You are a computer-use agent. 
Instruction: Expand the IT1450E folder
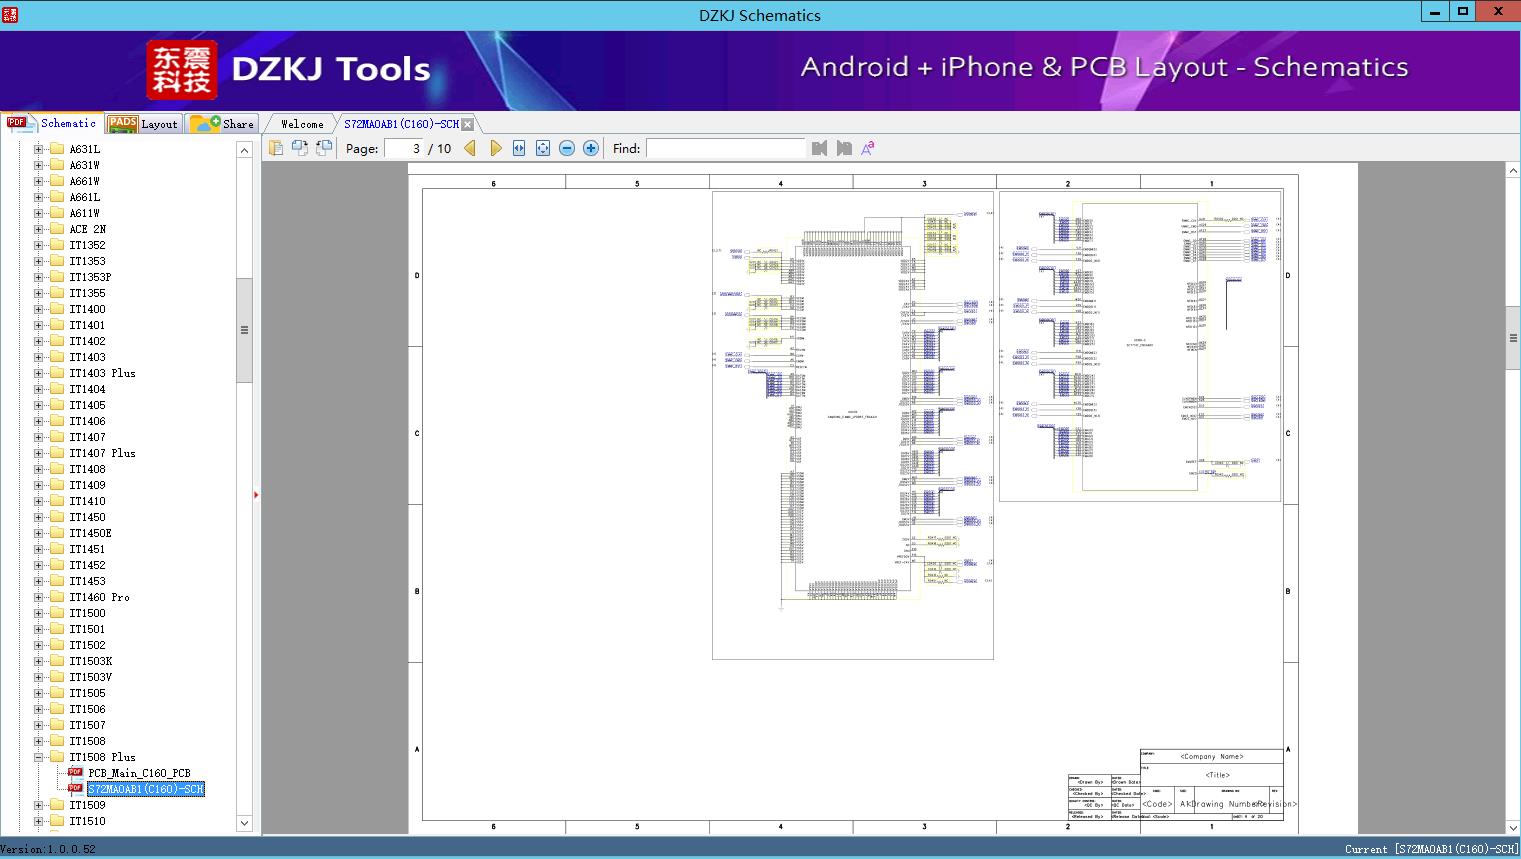[39, 533]
